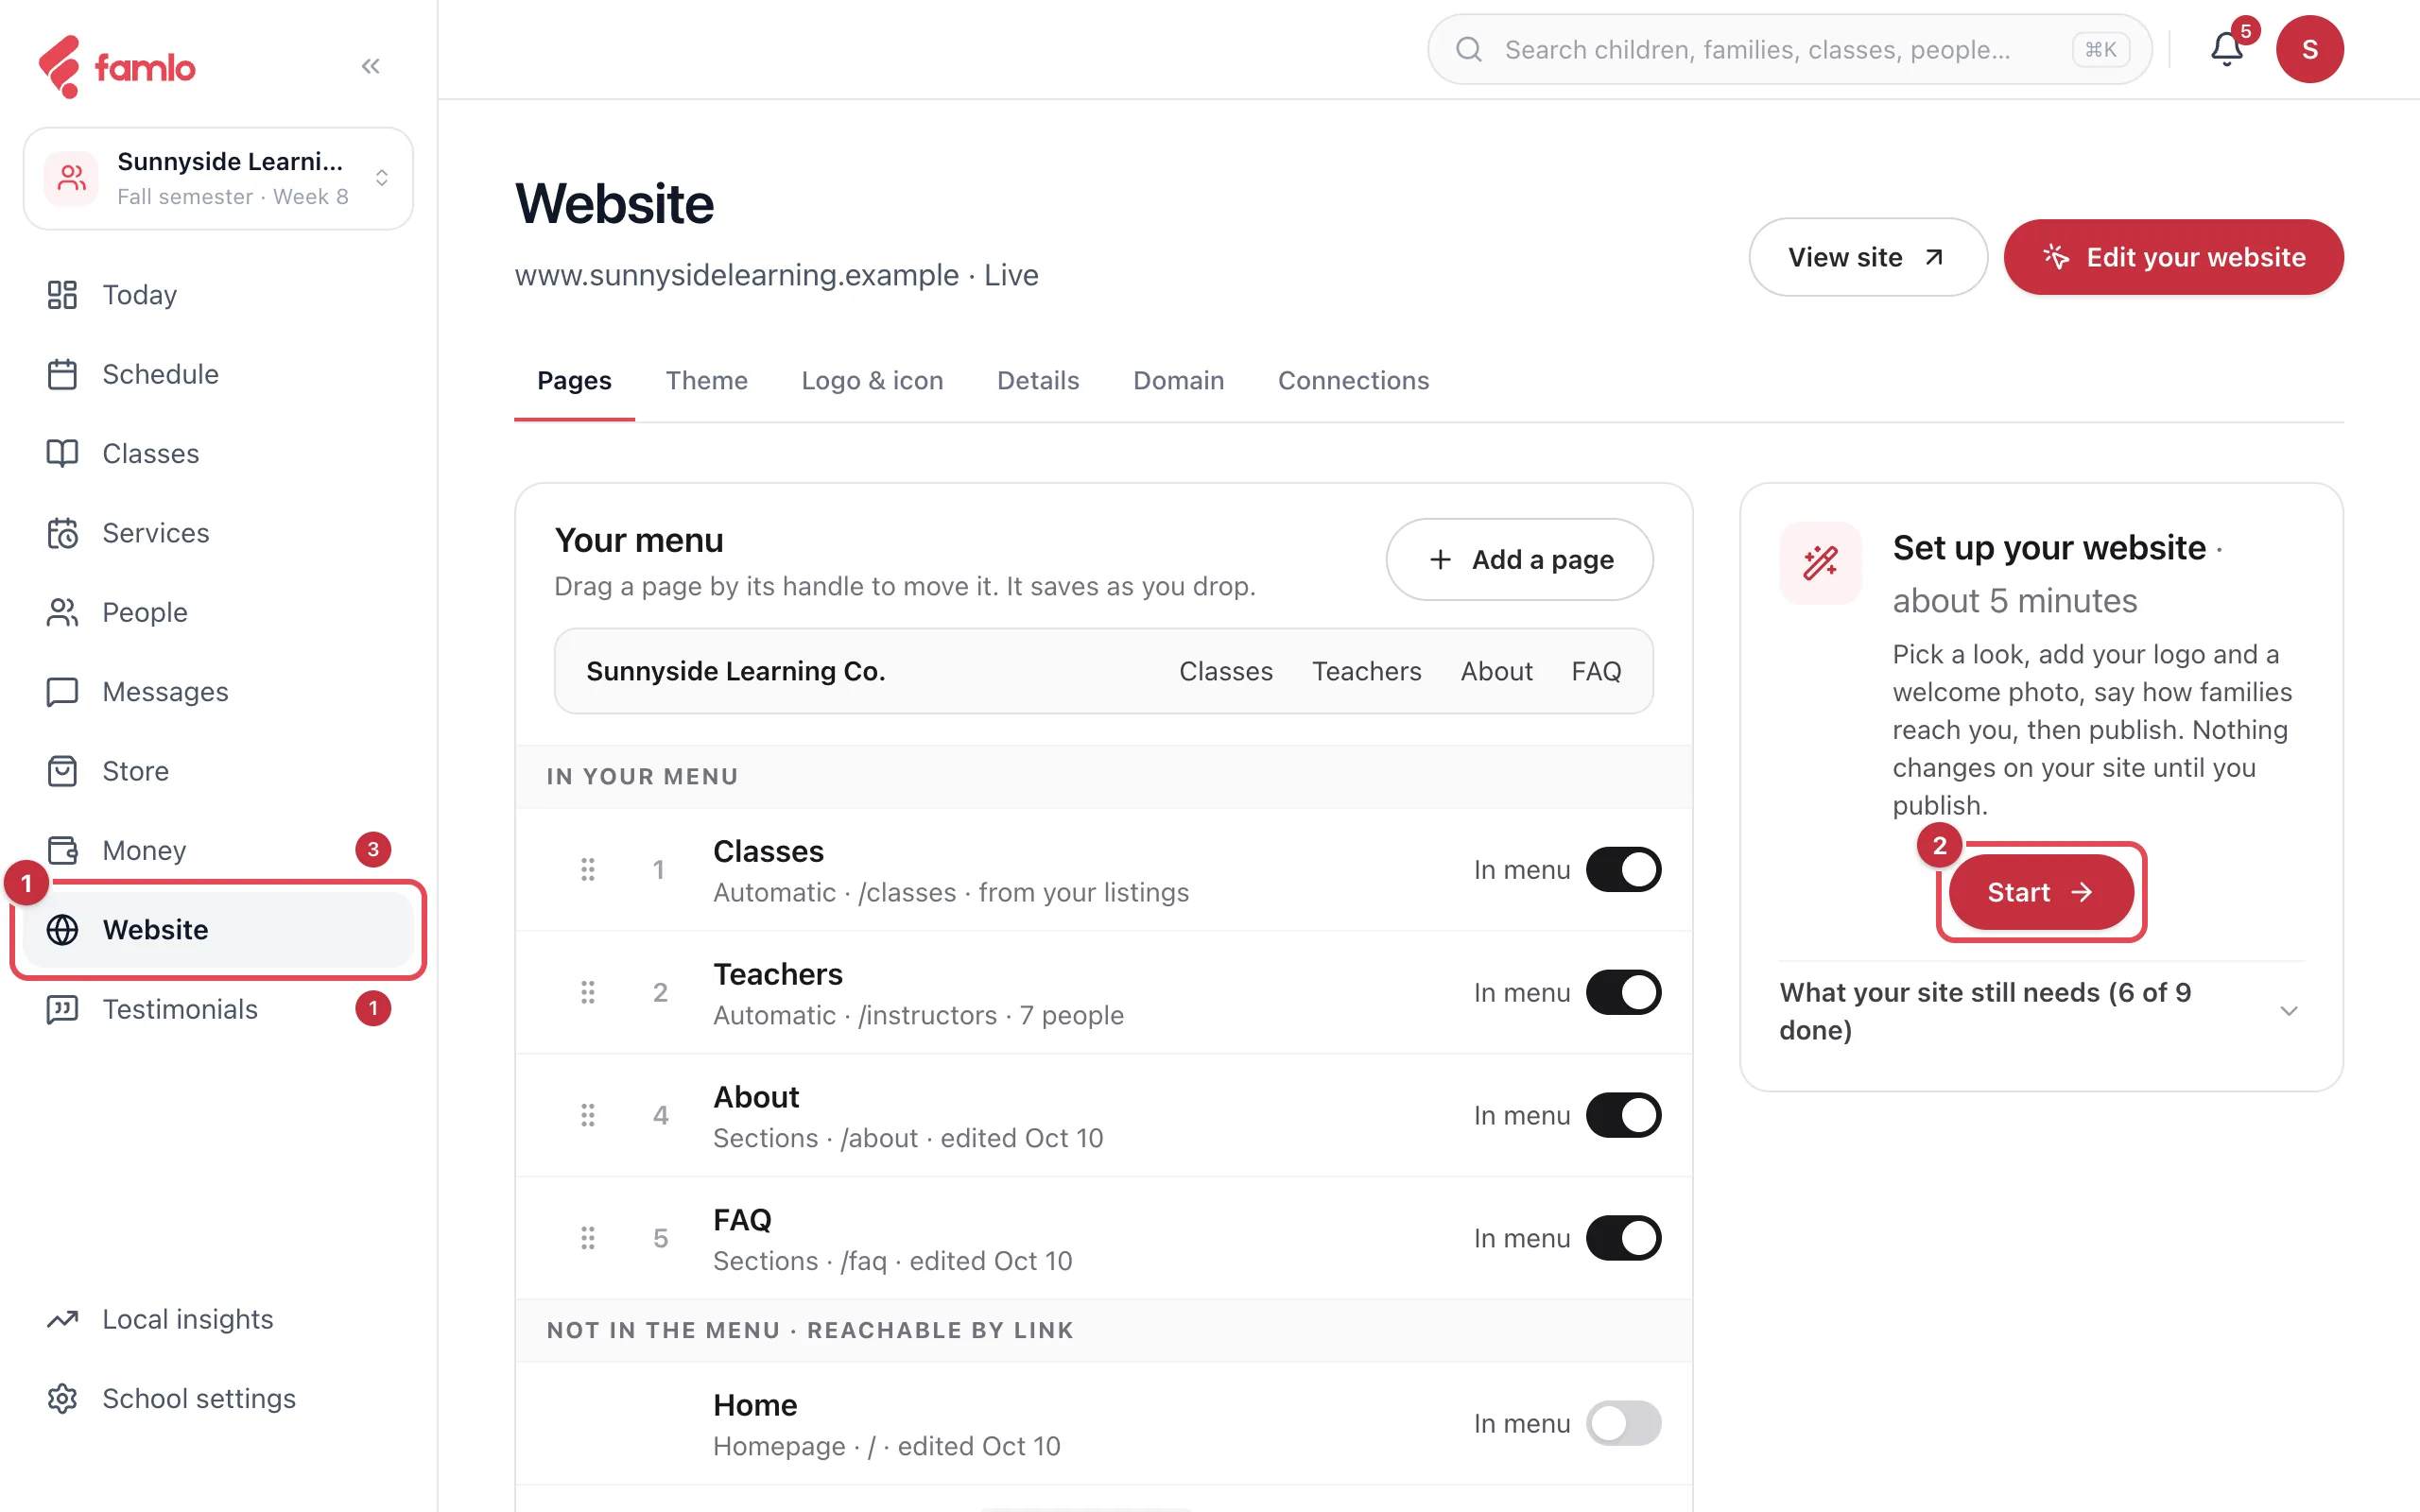Open the Home page row
The height and width of the screenshot is (1512, 2420).
[1103, 1424]
